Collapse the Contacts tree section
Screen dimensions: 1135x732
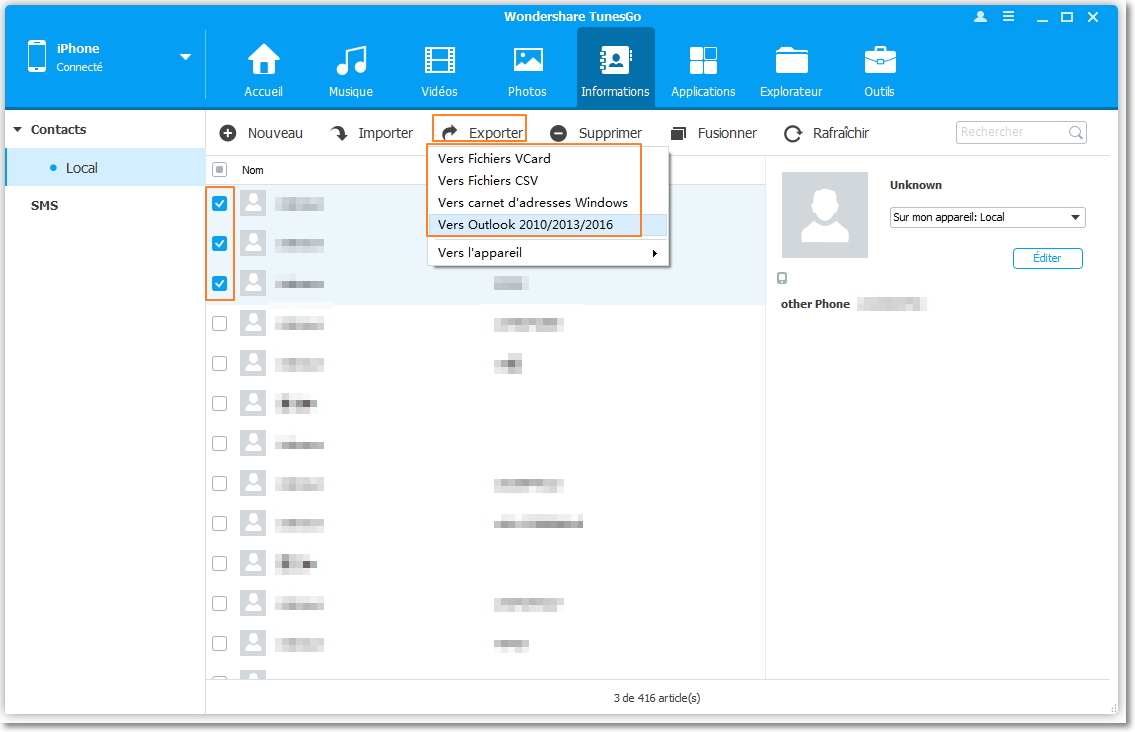(17, 130)
